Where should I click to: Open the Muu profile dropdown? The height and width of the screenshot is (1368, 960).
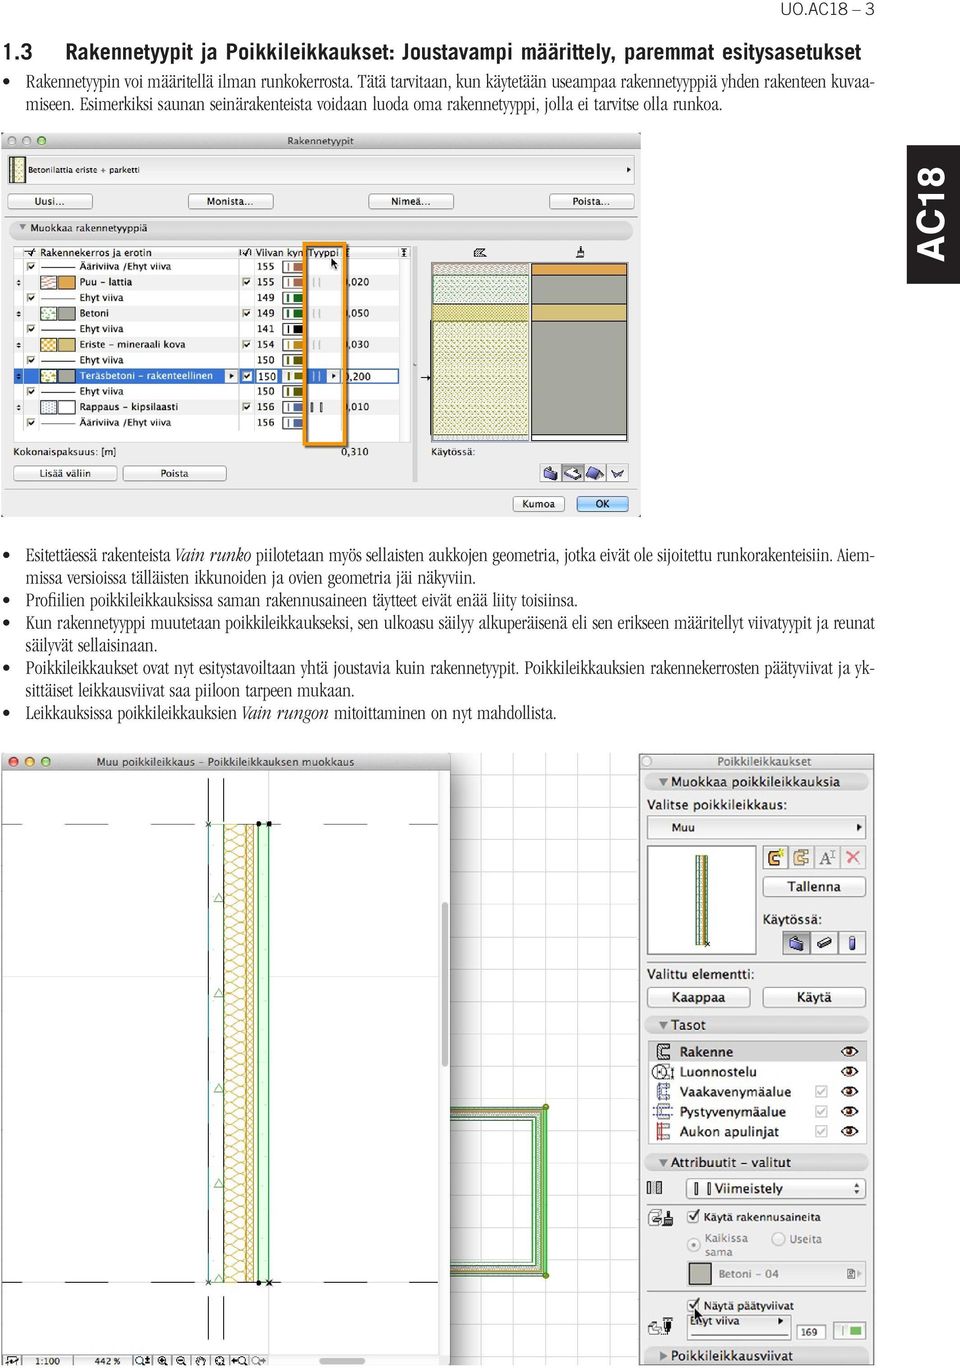(x=756, y=827)
